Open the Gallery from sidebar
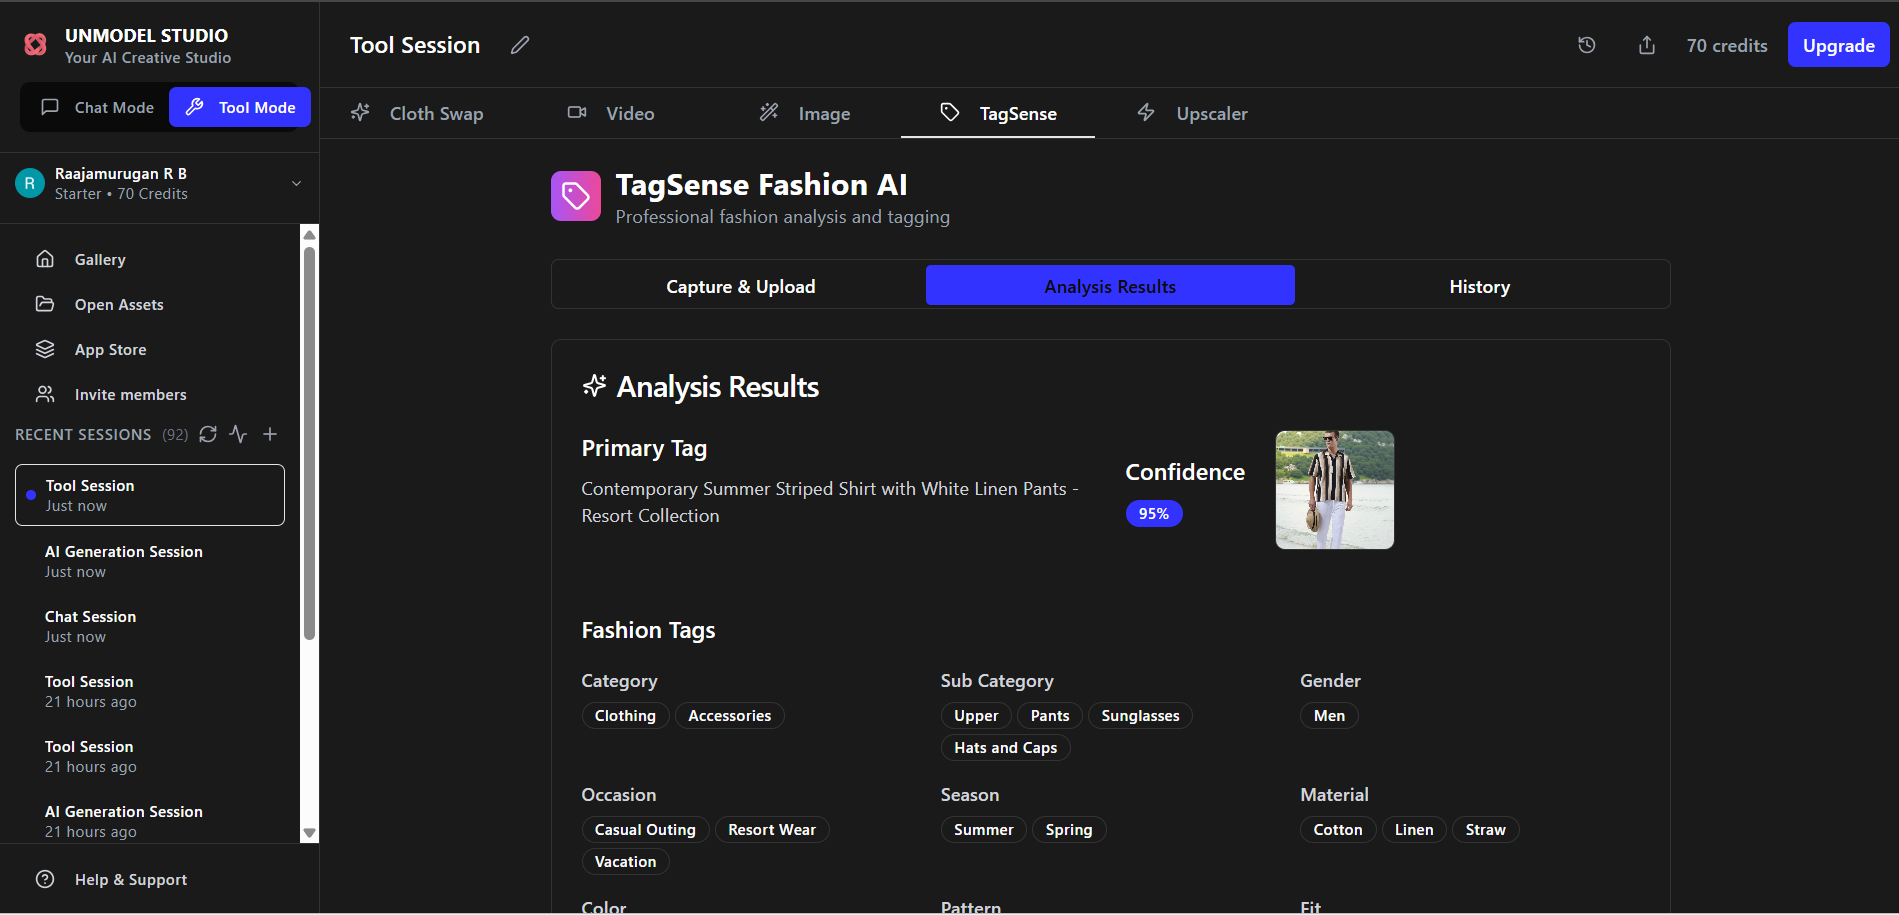Screen dimensions: 1899x915 click(x=99, y=260)
